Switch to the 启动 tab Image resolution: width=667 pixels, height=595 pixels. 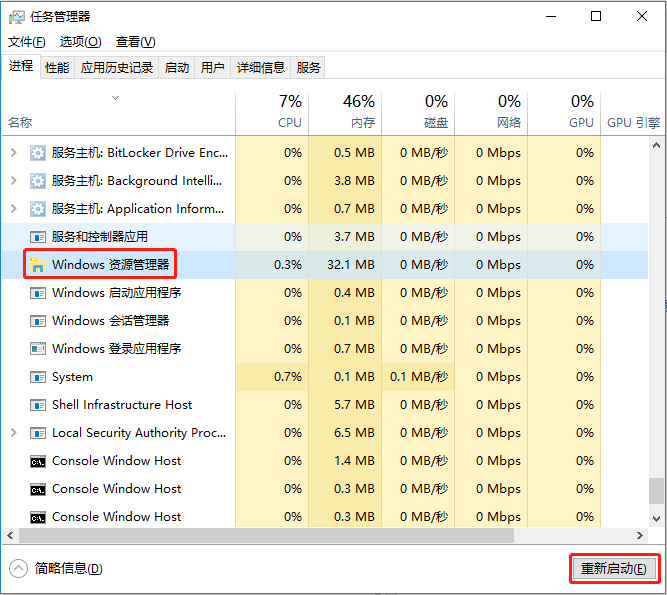point(177,68)
